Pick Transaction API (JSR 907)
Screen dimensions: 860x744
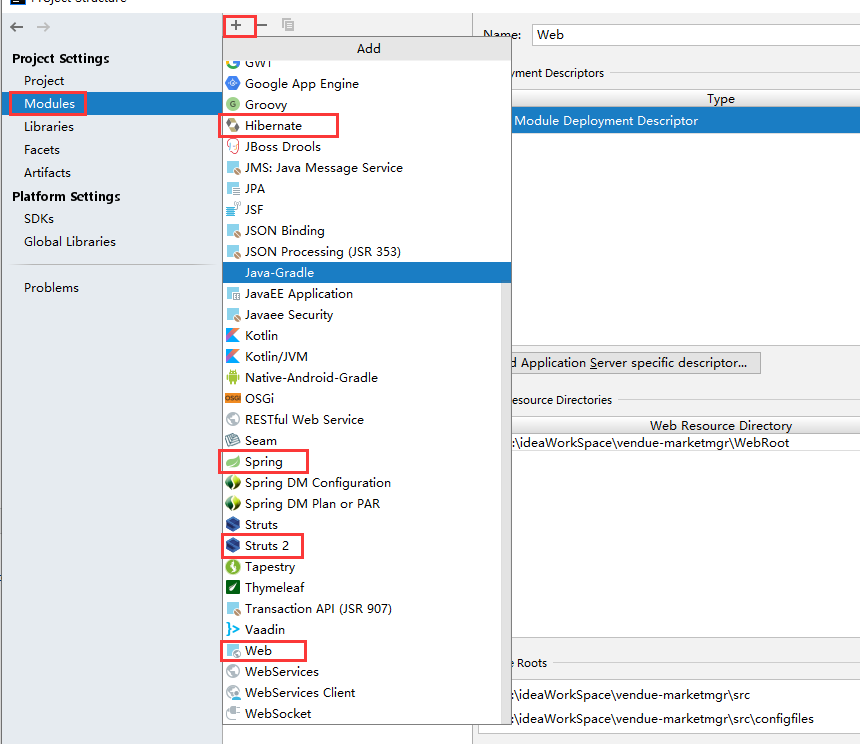click(x=362, y=609)
